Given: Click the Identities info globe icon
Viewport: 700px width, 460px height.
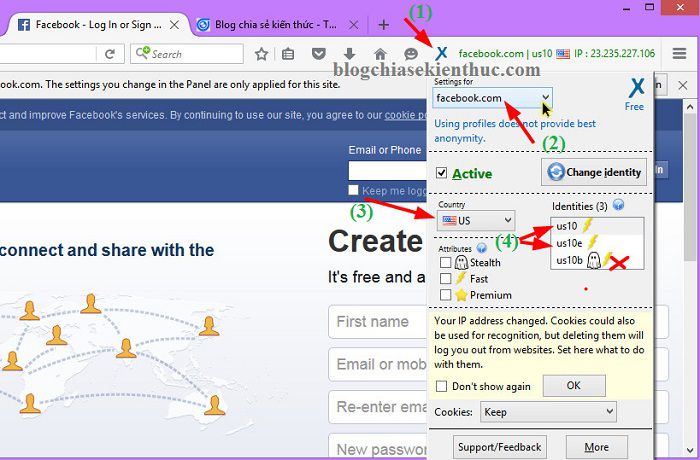Looking at the screenshot, I should [x=618, y=205].
